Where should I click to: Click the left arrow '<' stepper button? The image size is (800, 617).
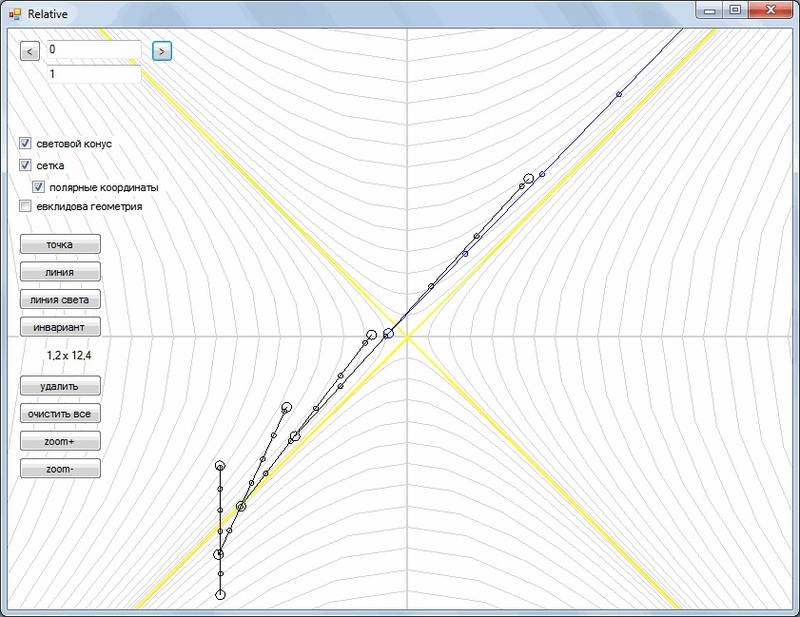30,52
